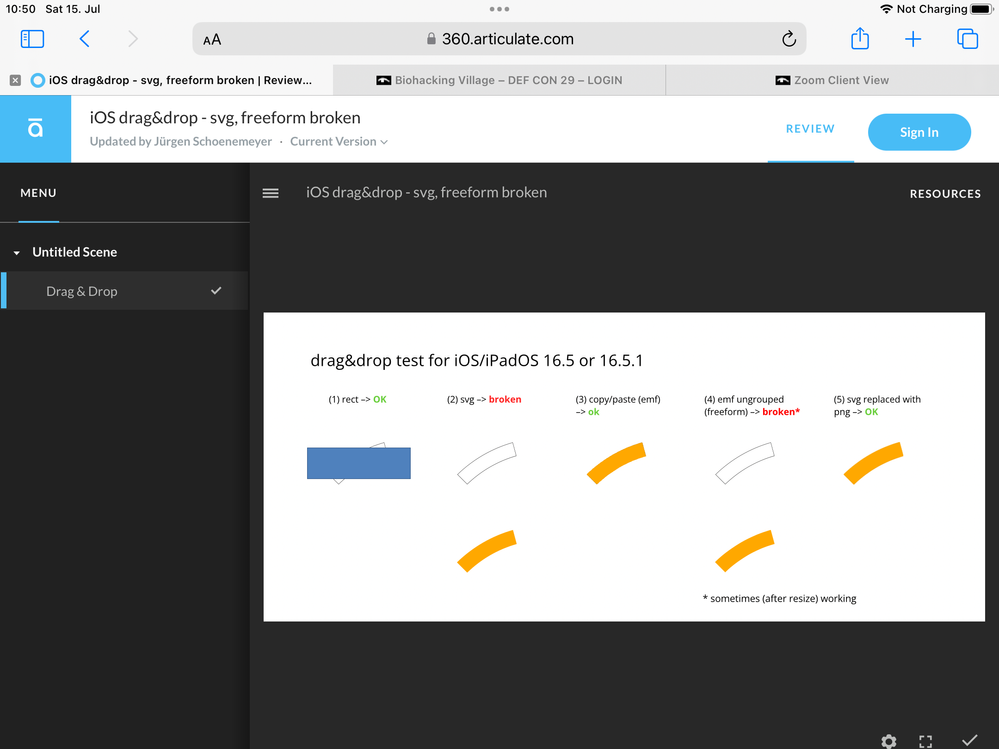Open the Current Version dropdown
The image size is (999, 749).
(339, 141)
